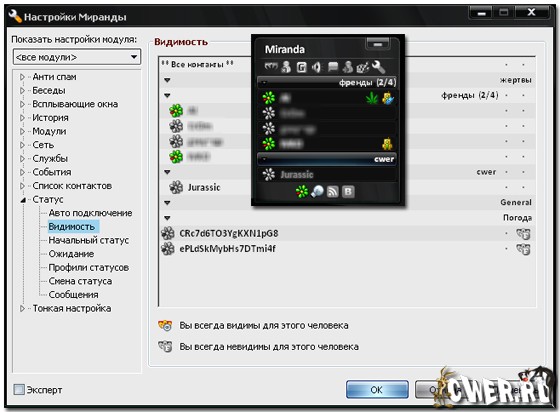The image size is (560, 412).
Task: Click Jurassic's flower icon in the visibility list
Action: coord(176,187)
